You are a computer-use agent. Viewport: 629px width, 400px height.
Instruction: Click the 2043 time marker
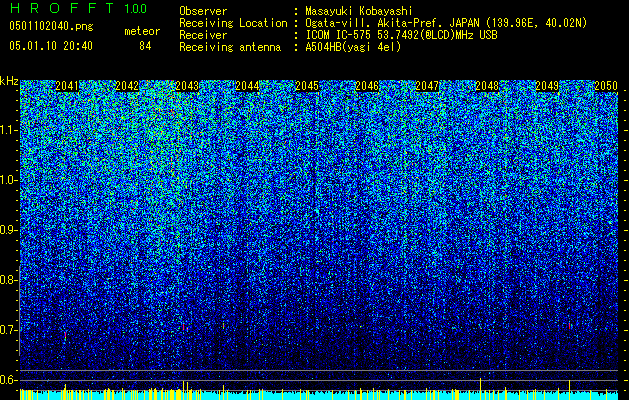coord(187,86)
